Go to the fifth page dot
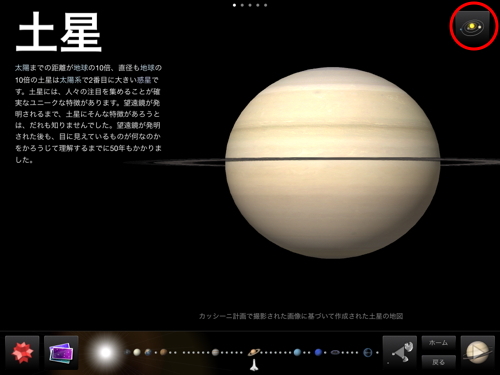The width and height of the screenshot is (500, 375). click(266, 5)
